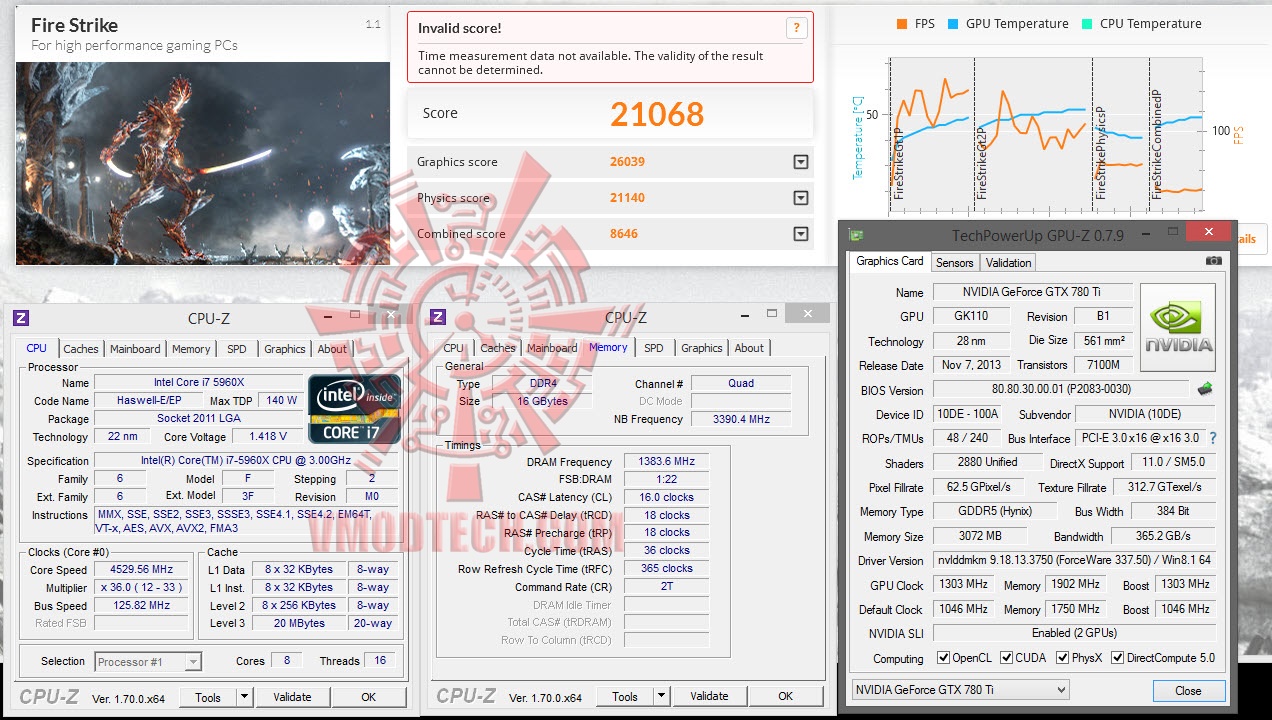Open Graphics tab in right CPU-Z window
The image size is (1272, 720).
[702, 348]
